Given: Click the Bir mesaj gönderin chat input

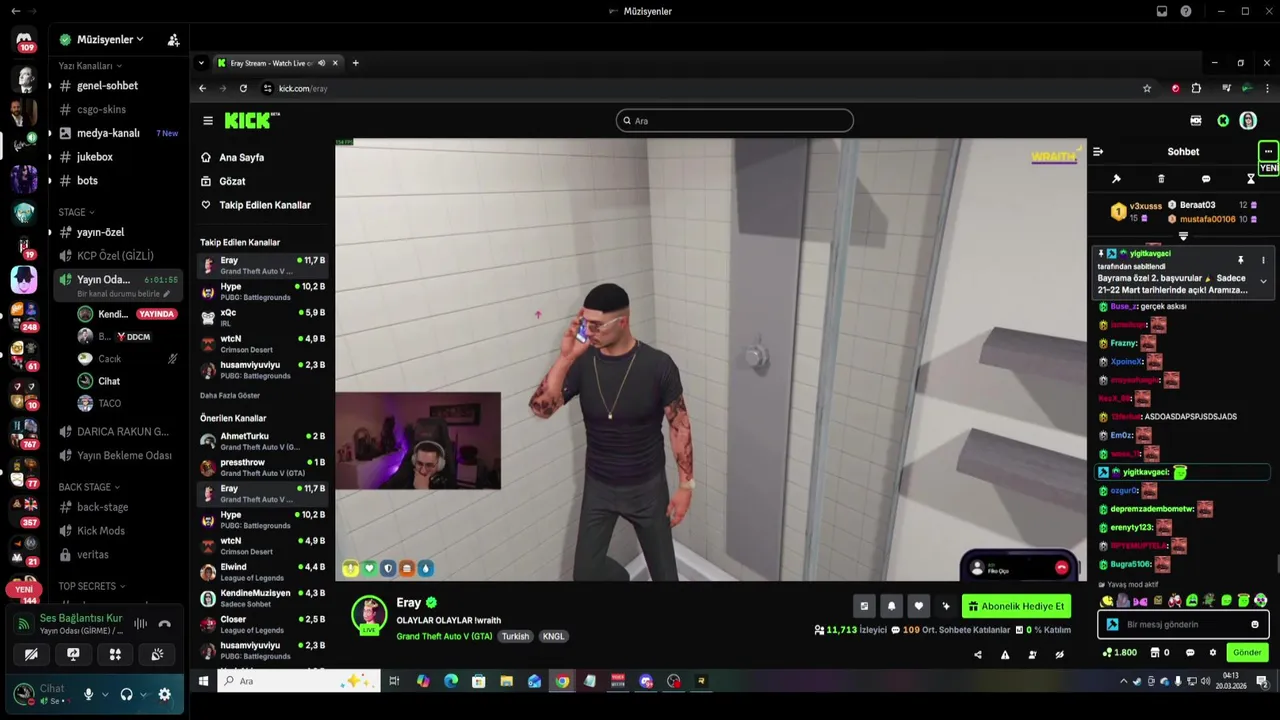Looking at the screenshot, I should pyautogui.click(x=1183, y=625).
